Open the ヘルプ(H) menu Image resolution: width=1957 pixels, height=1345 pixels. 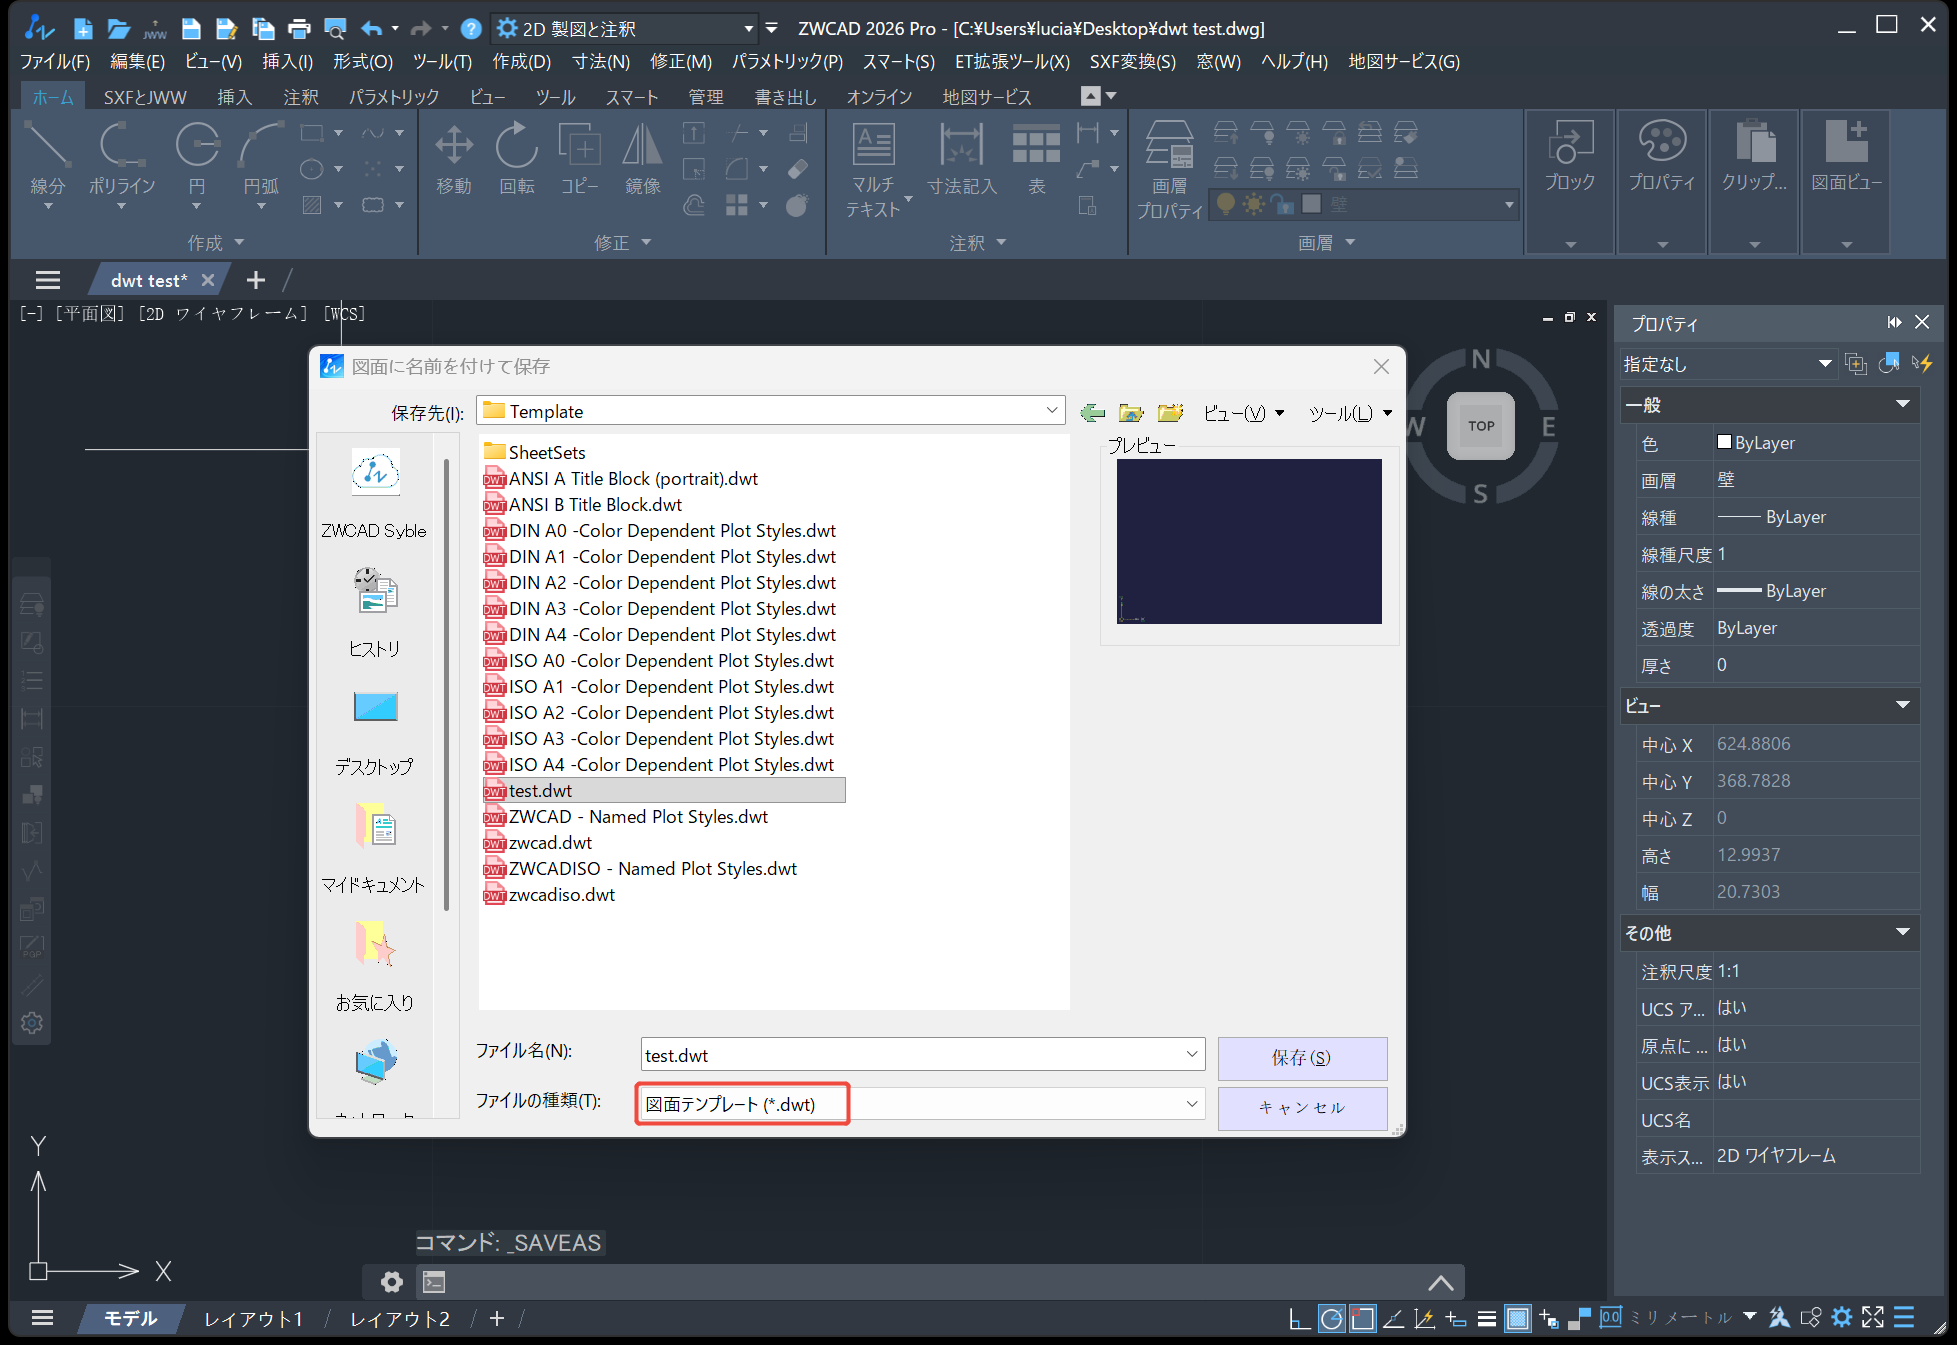[1294, 62]
